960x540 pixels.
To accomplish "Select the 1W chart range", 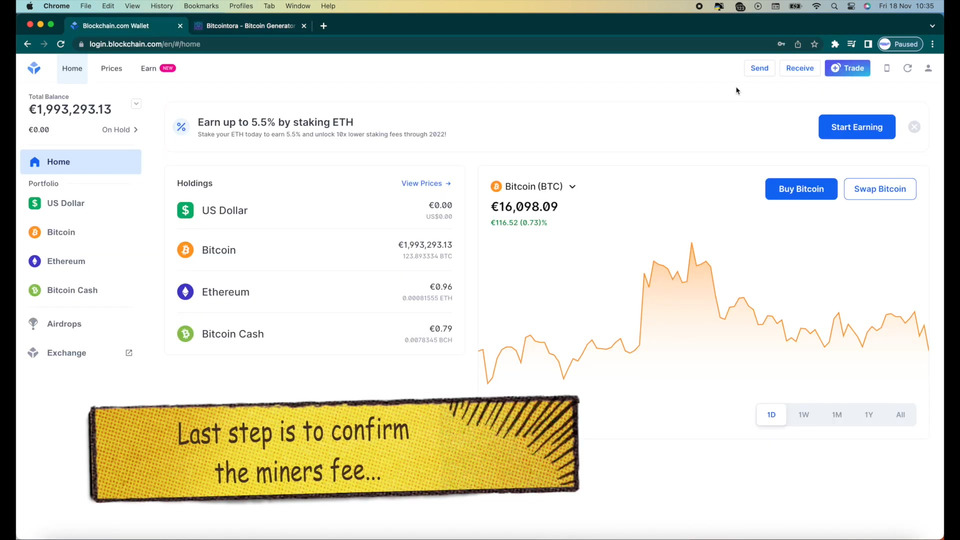I will click(x=804, y=414).
